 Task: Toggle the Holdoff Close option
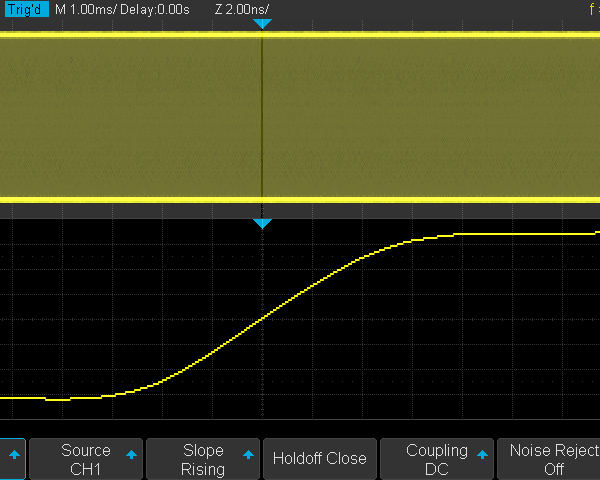[319, 459]
